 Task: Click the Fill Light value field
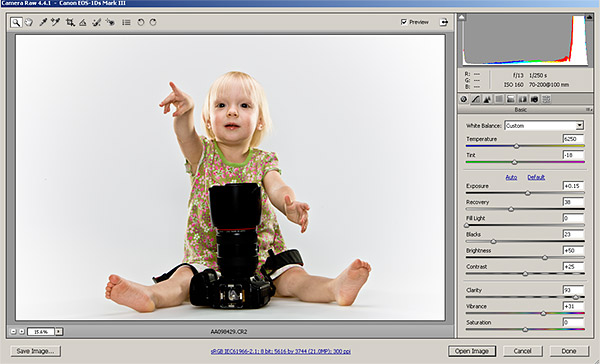click(x=573, y=218)
